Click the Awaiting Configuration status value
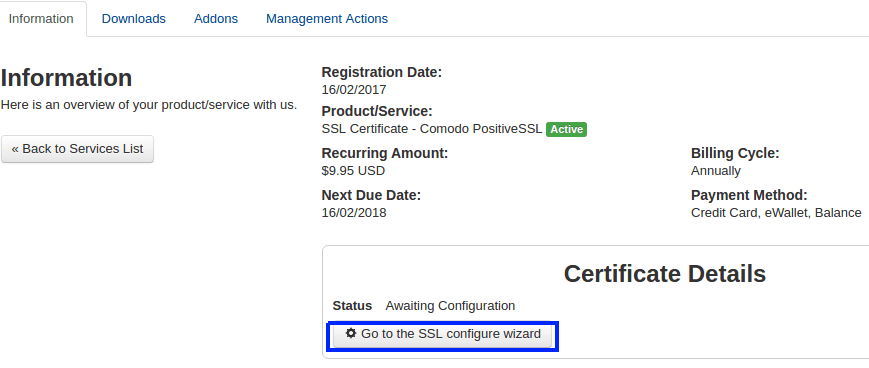Viewport: 869px width, 368px height. (450, 306)
